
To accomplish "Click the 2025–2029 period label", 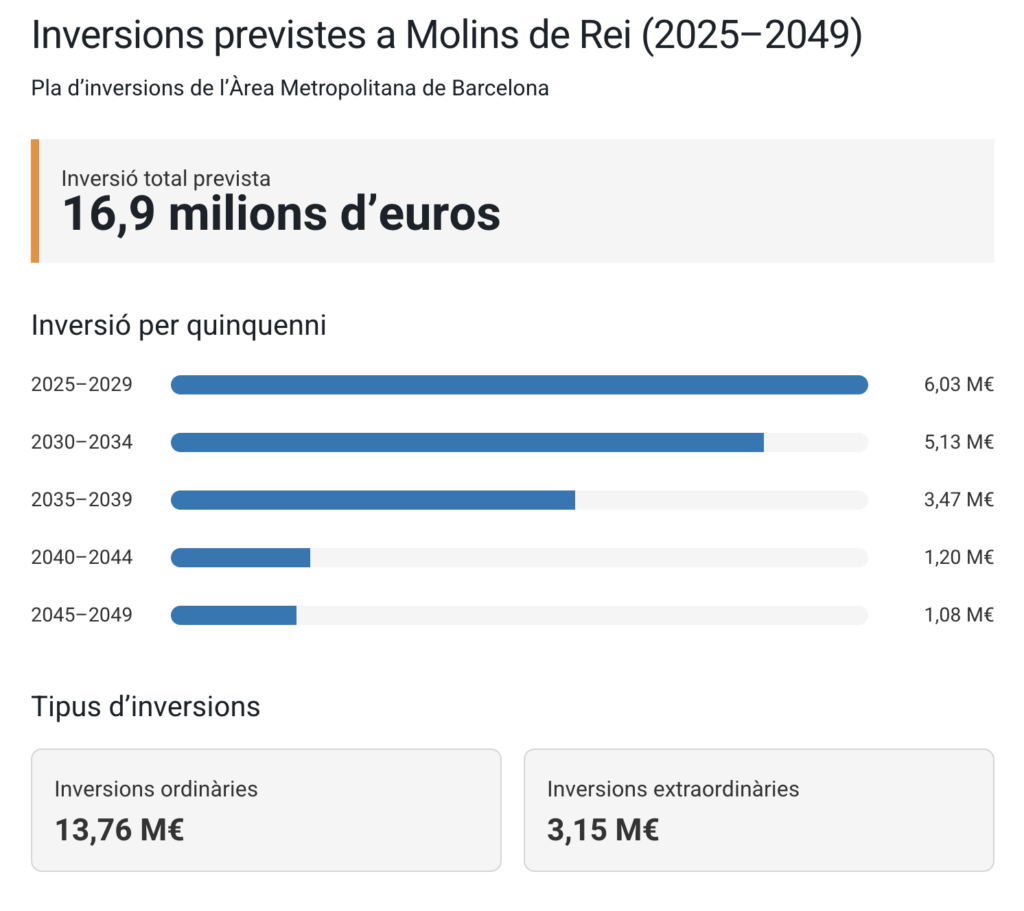I will (82, 385).
